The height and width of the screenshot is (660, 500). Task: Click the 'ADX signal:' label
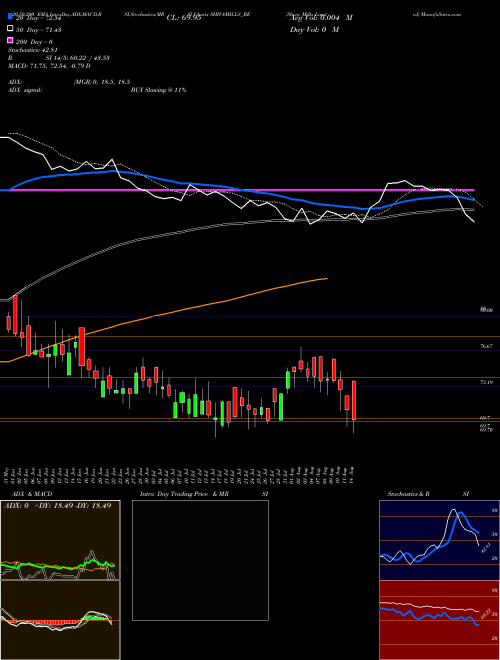(25, 90)
